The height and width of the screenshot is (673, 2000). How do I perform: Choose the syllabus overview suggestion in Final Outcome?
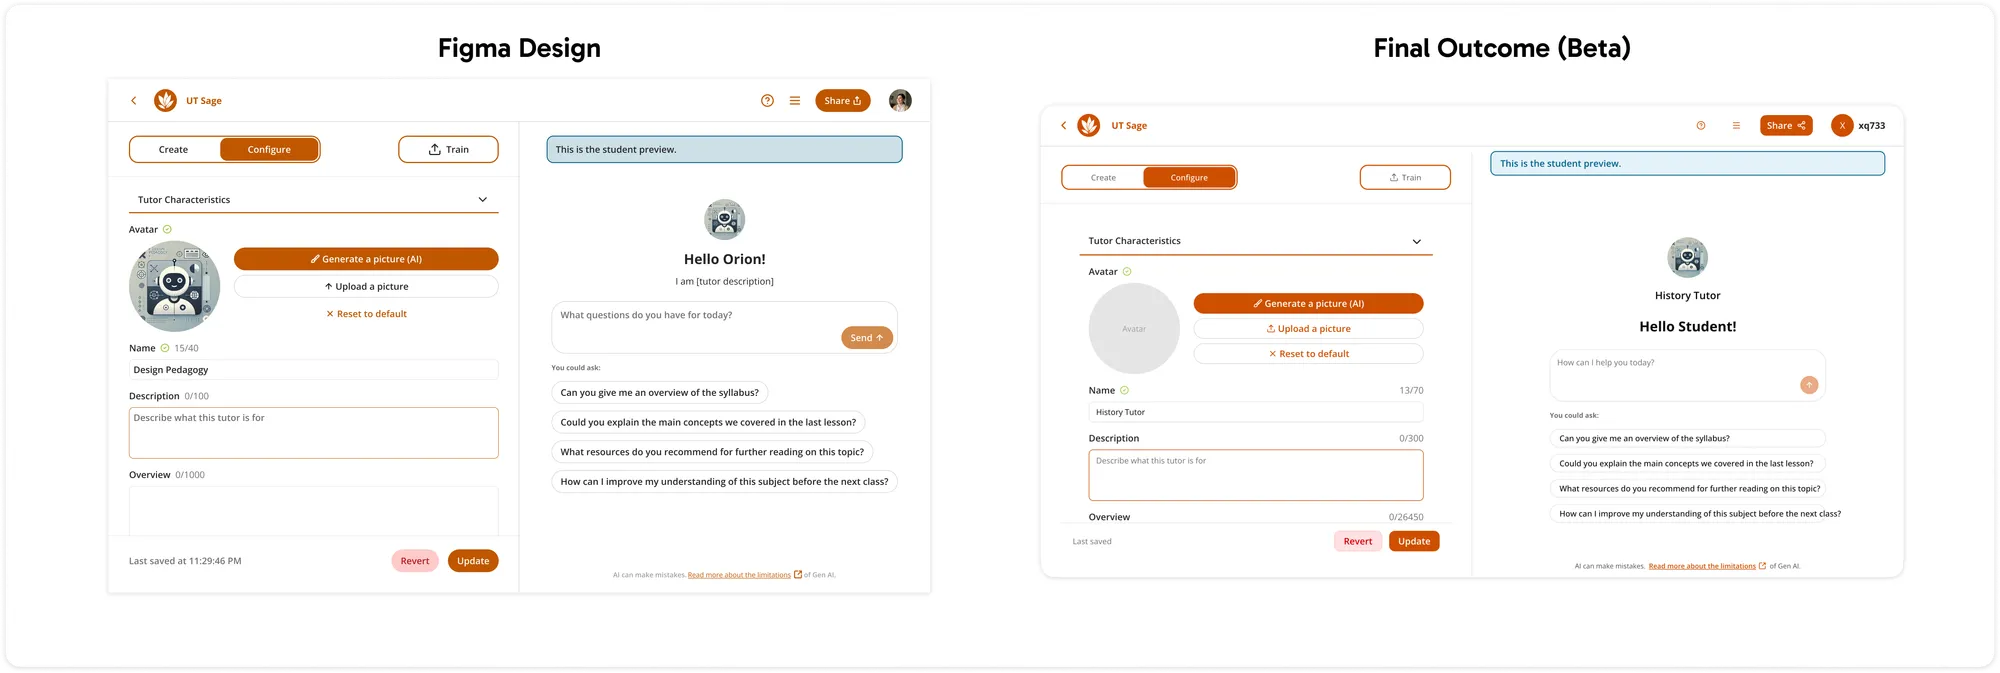(1688, 438)
